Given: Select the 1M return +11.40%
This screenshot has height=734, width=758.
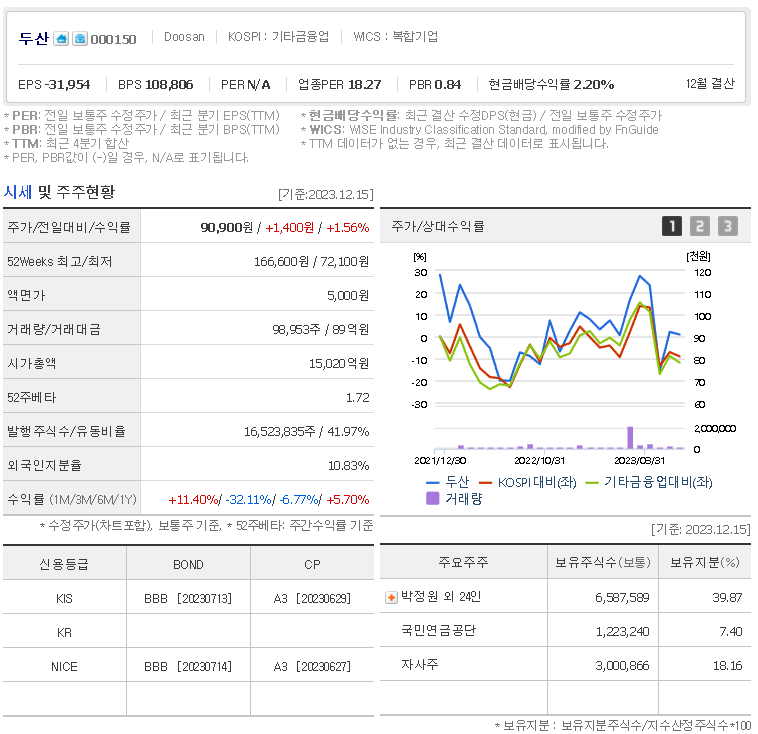Looking at the screenshot, I should pos(193,499).
